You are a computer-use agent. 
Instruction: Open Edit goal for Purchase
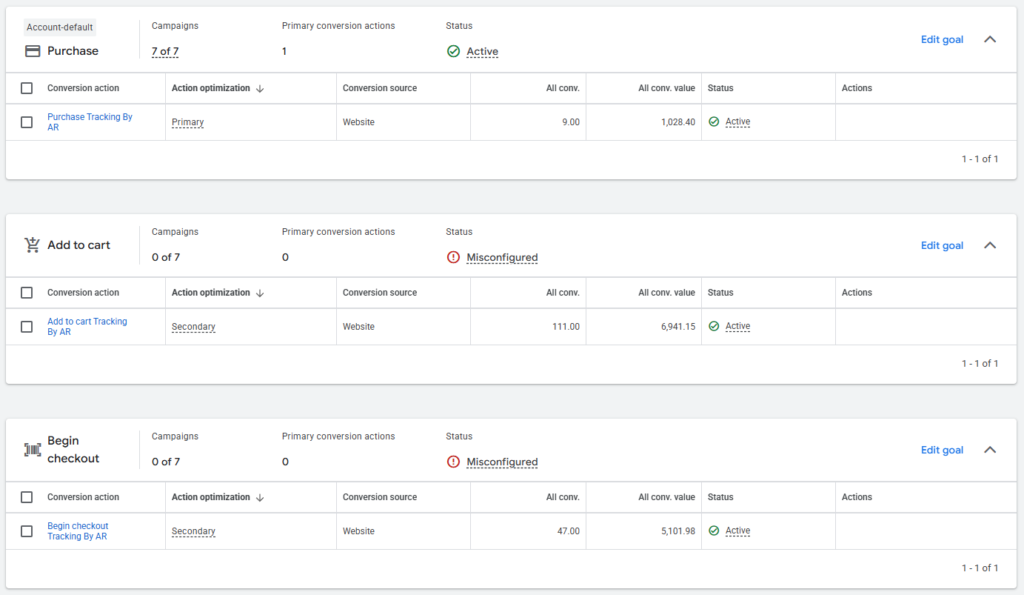tap(942, 39)
